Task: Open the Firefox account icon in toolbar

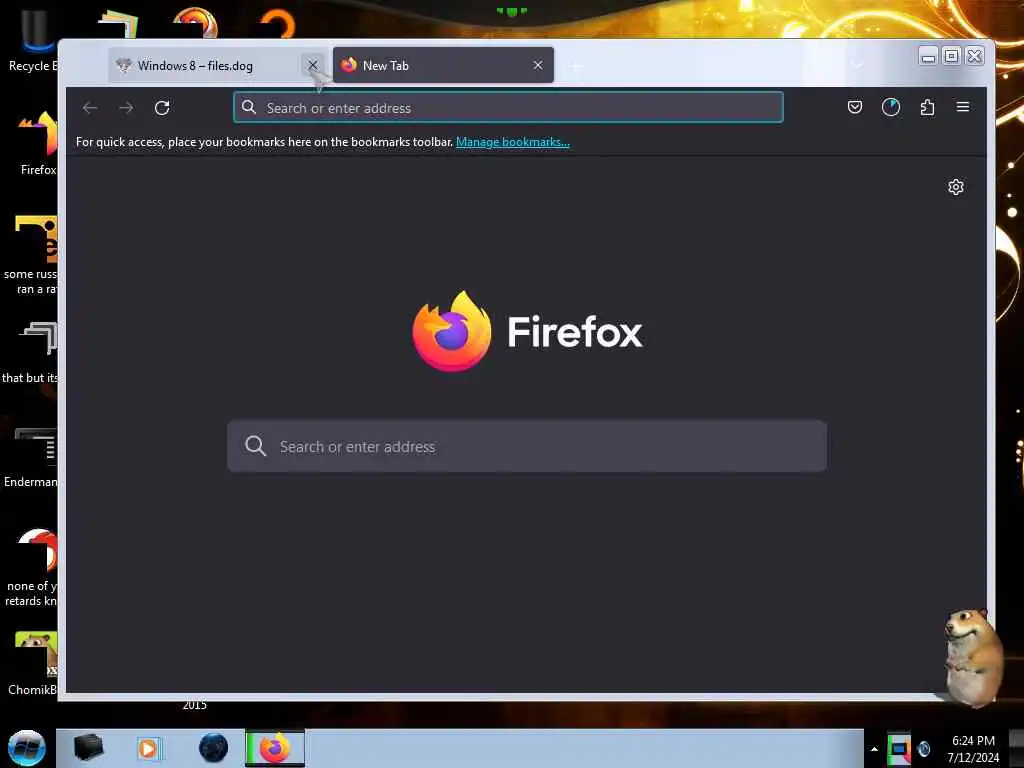Action: (x=891, y=107)
